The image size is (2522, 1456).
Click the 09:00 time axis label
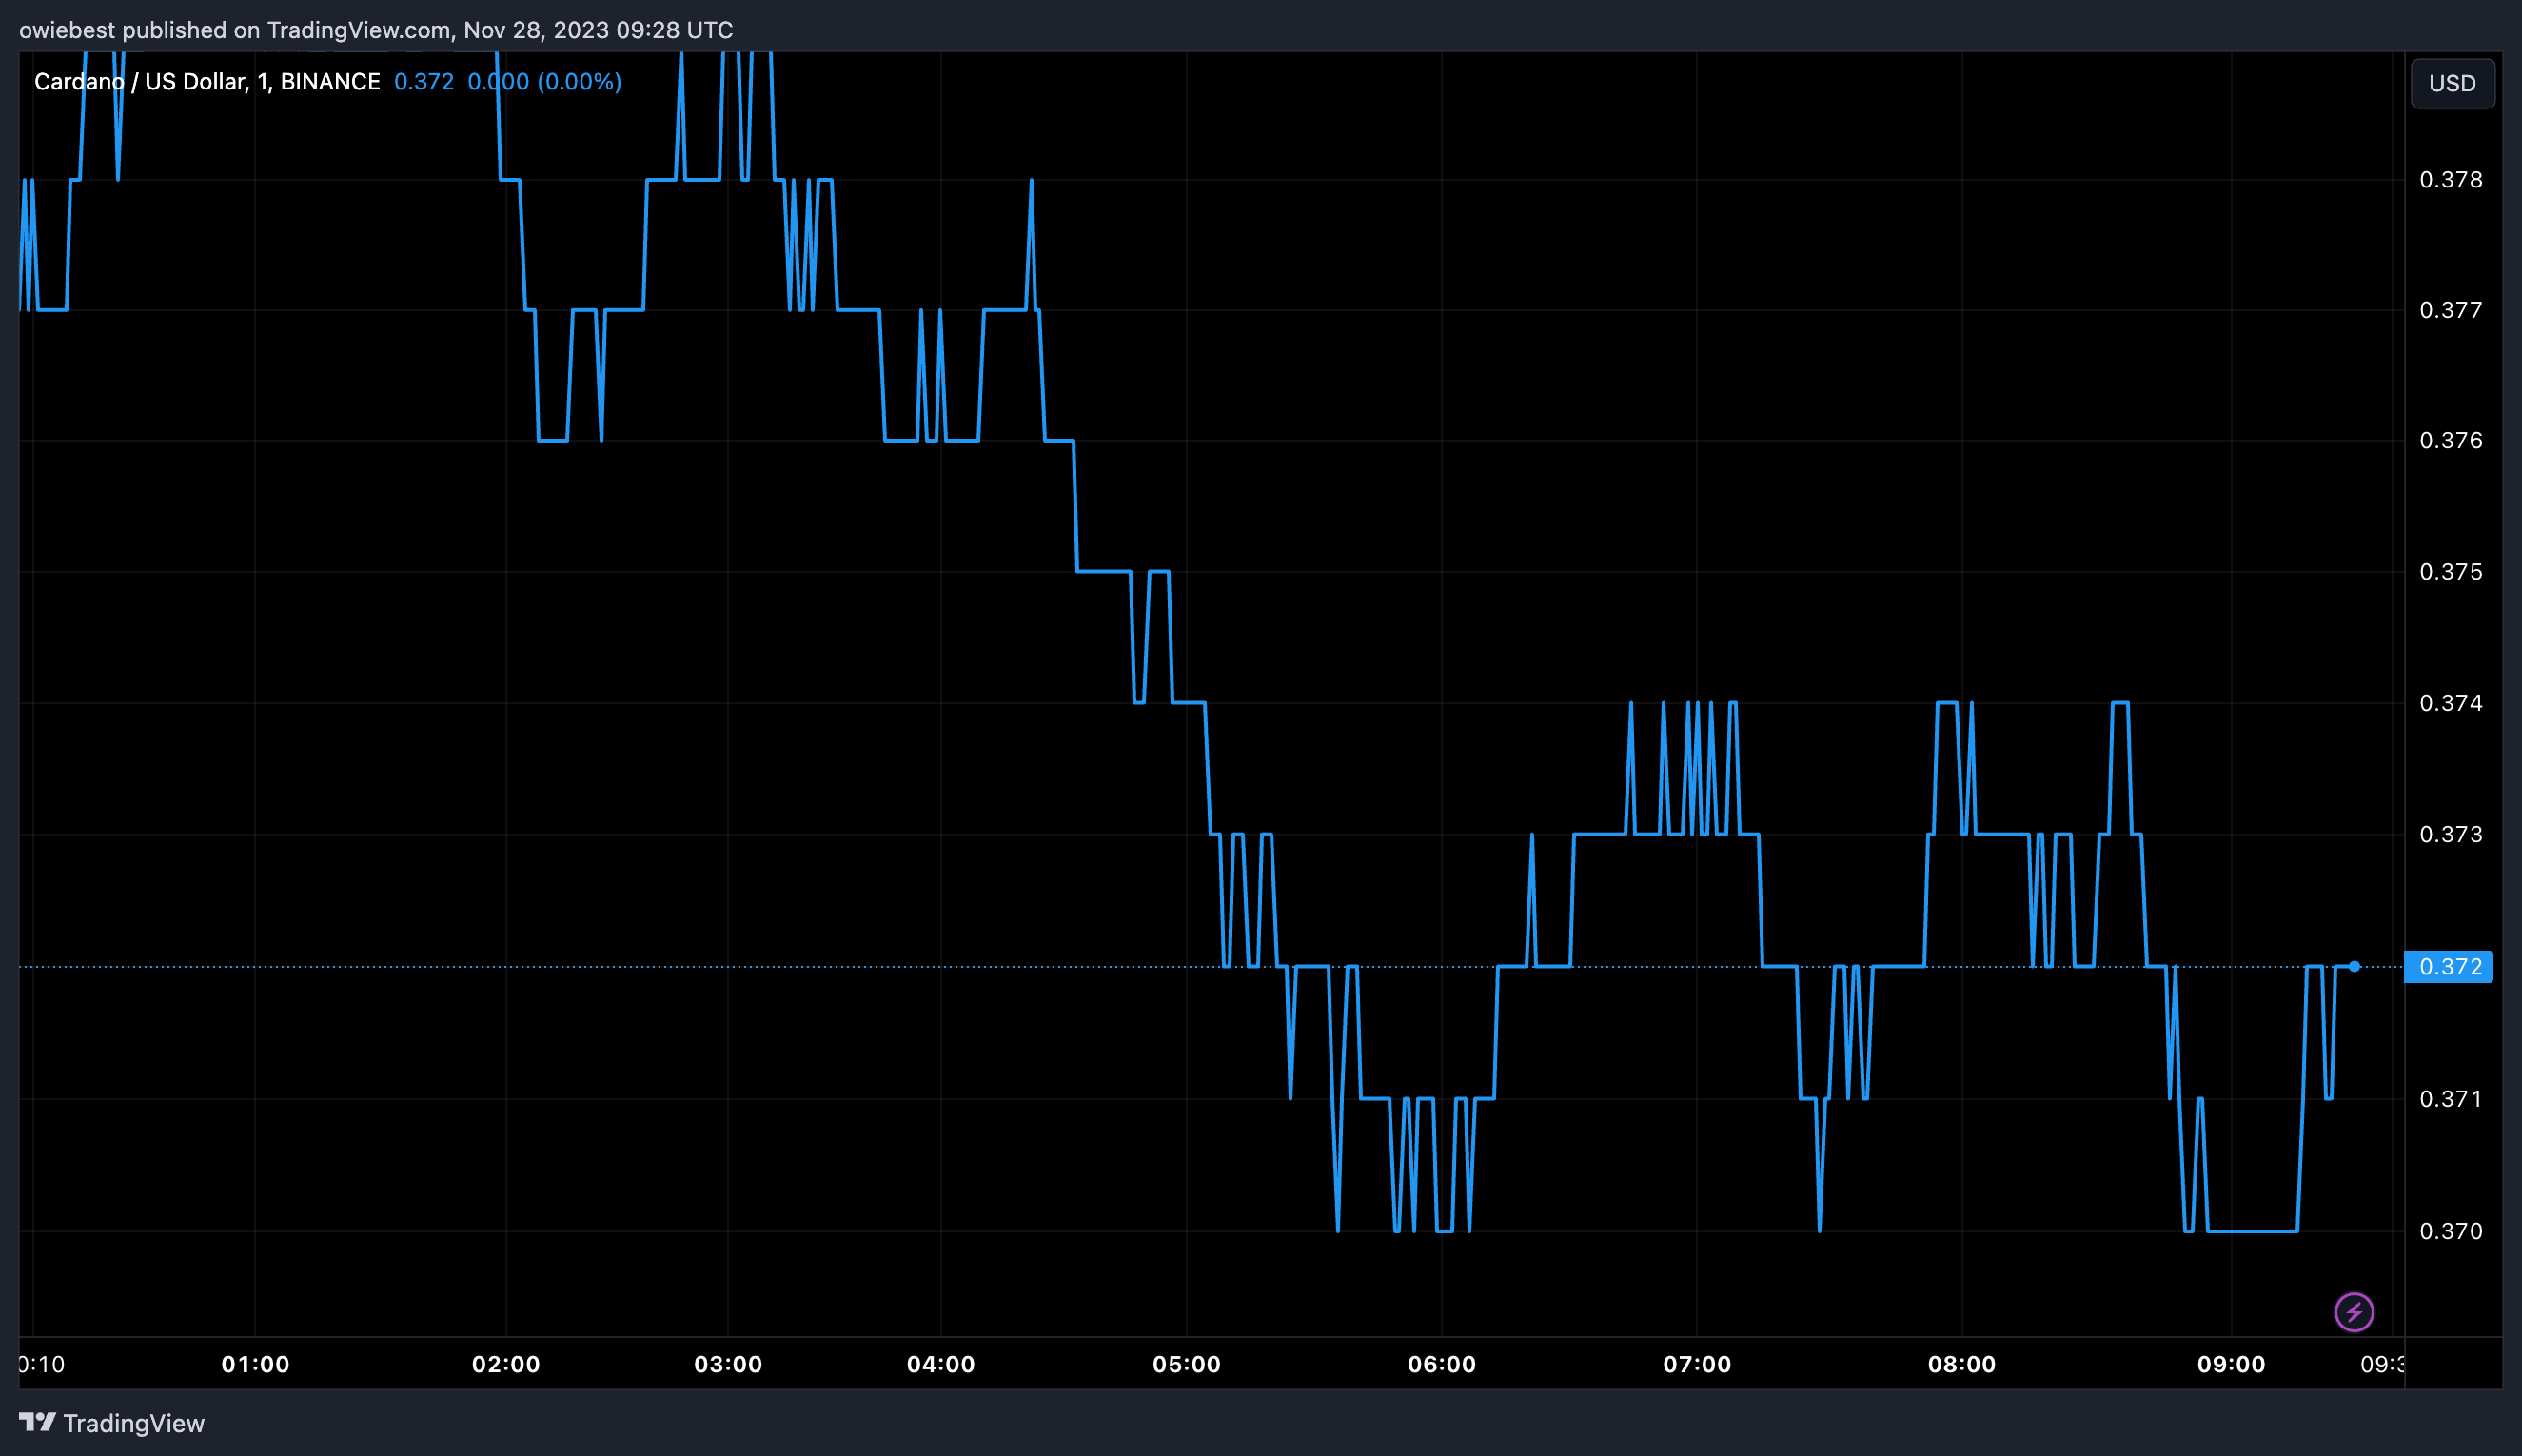[x=2230, y=1364]
